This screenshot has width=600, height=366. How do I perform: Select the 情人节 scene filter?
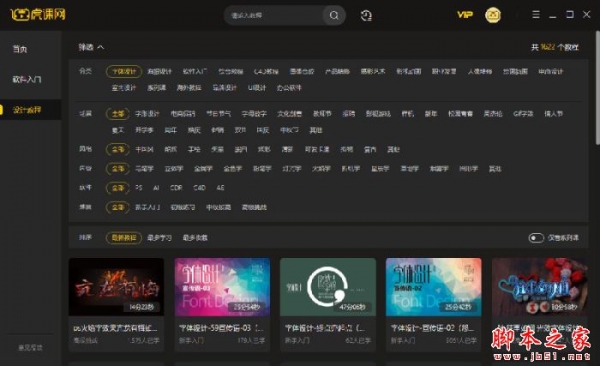(553, 114)
